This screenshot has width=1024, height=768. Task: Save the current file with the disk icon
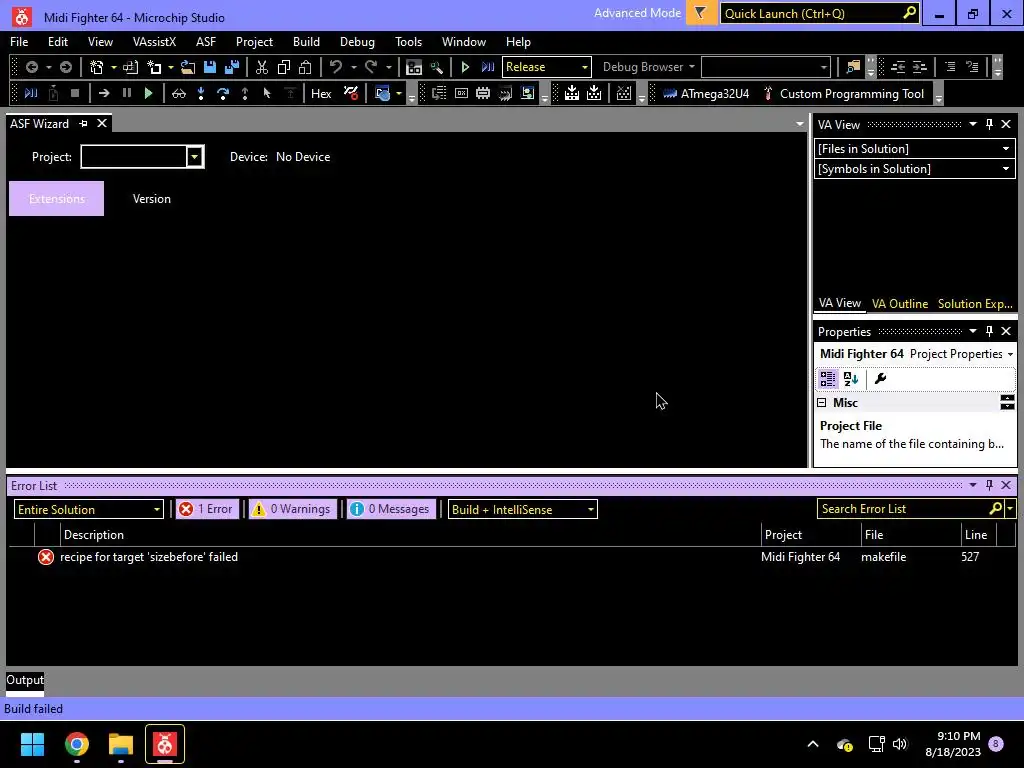(x=210, y=67)
